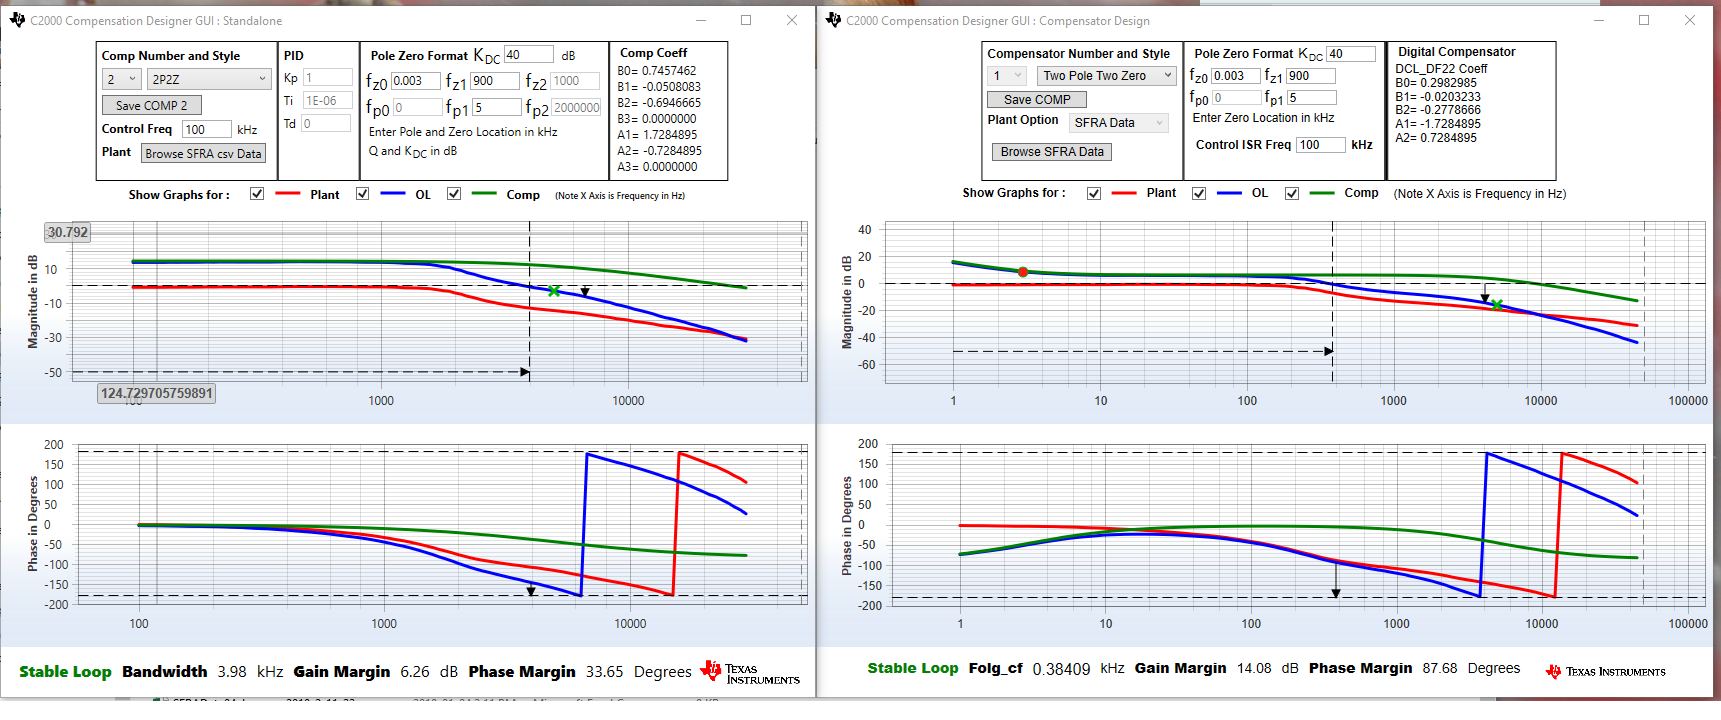Click the PID Td field
The image size is (1721, 720).
[326, 123]
